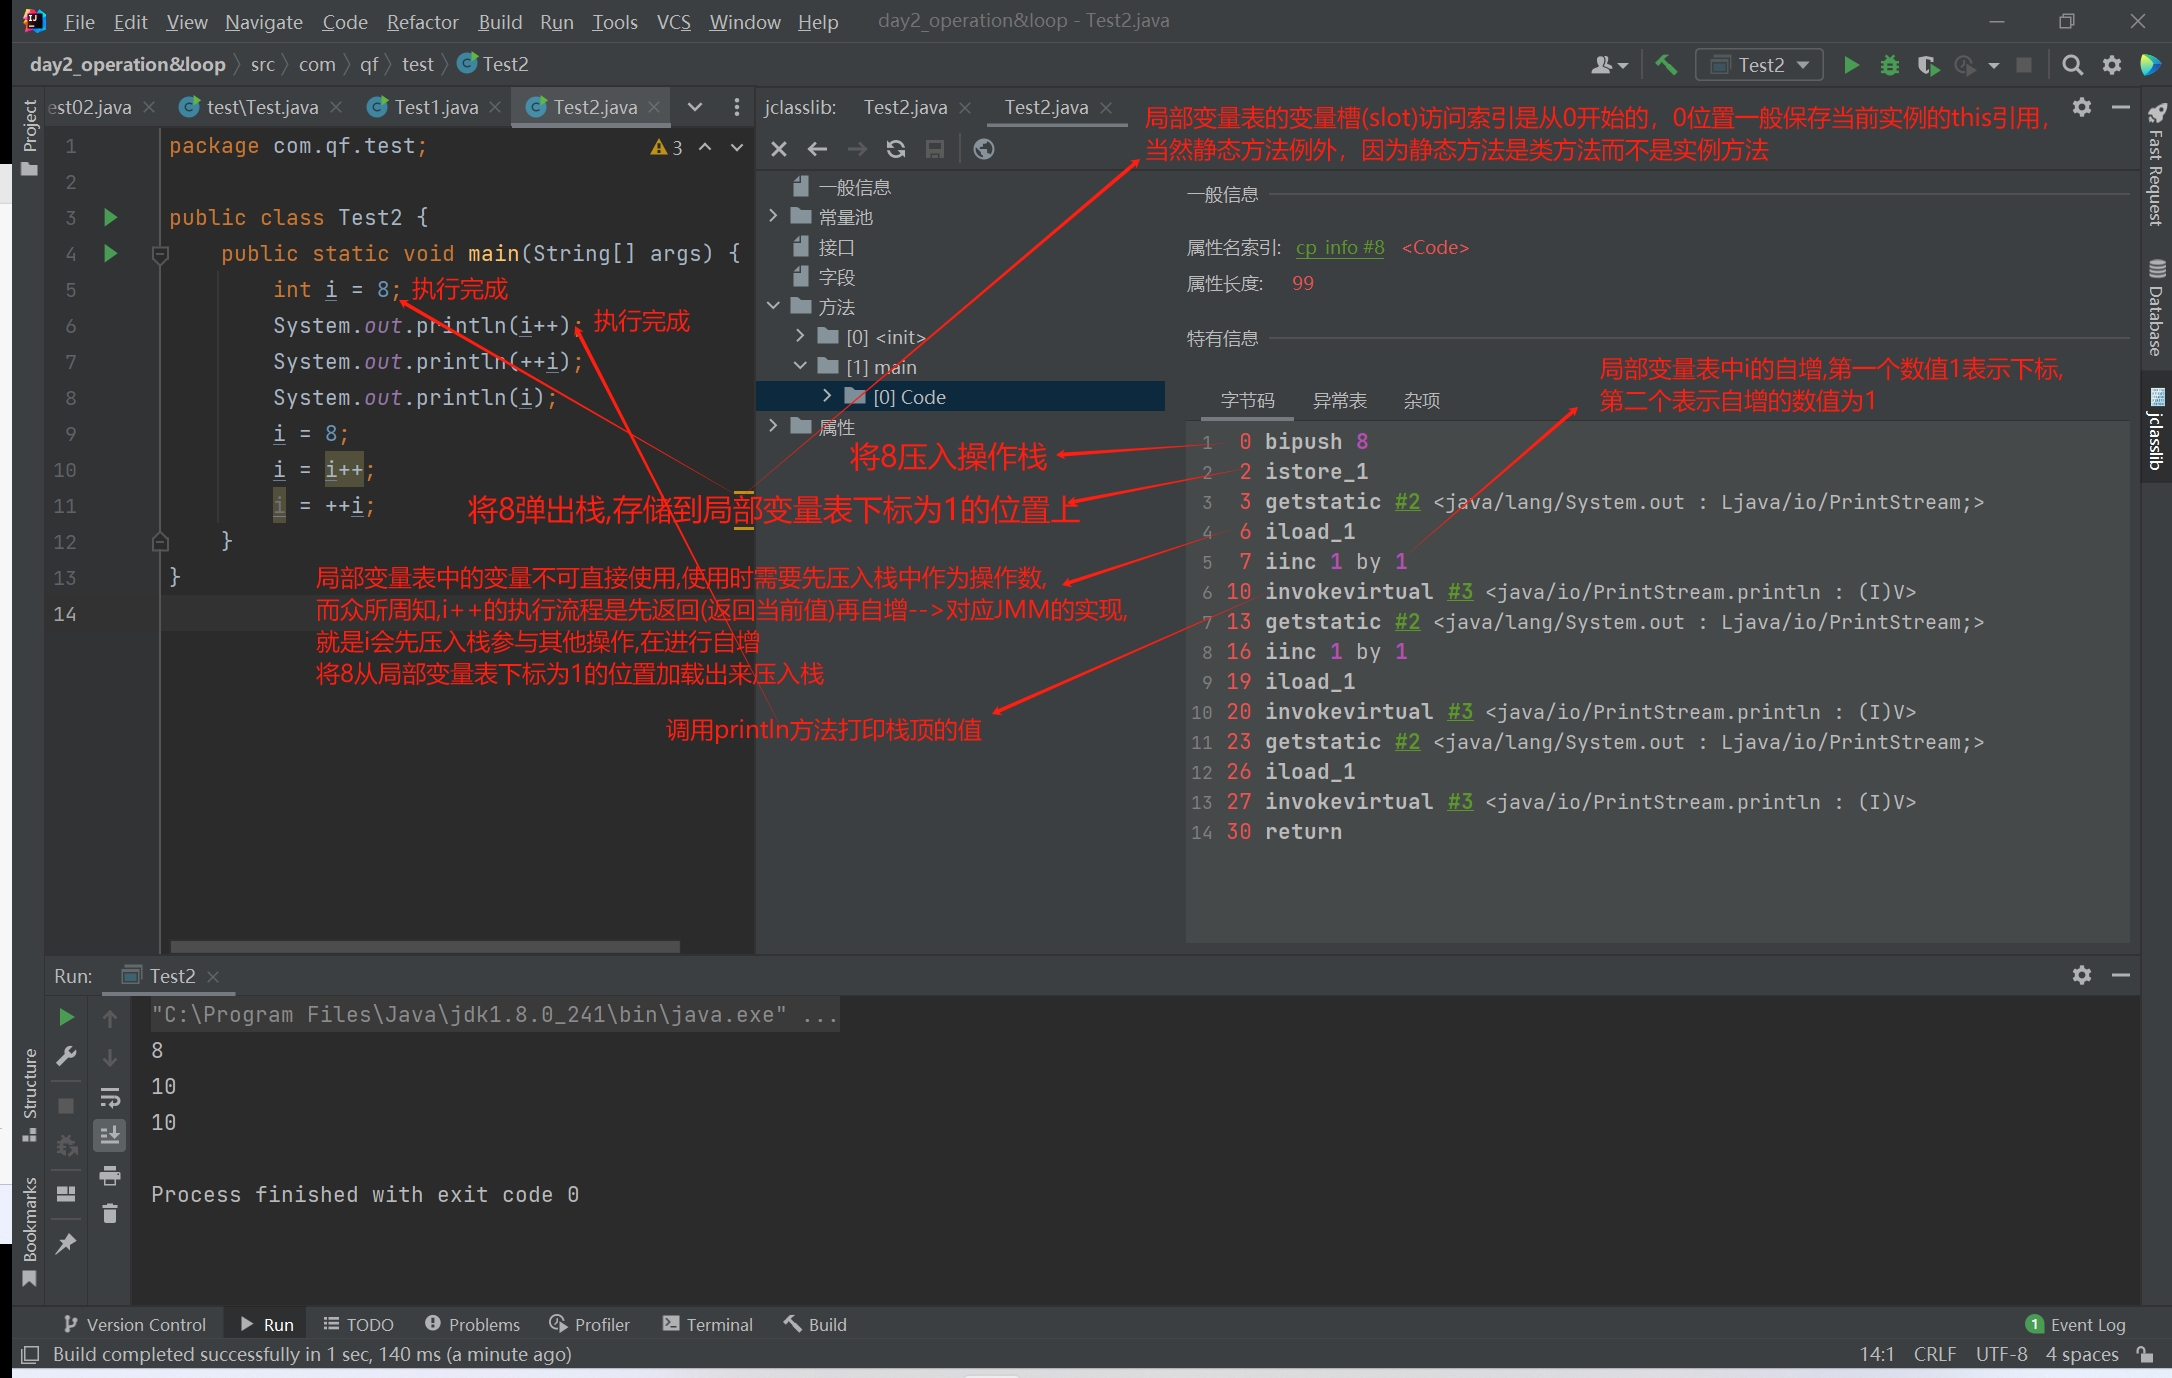Viewport: 2172px width, 1378px height.
Task: Open the Version Control tool window
Action: pyautogui.click(x=135, y=1324)
